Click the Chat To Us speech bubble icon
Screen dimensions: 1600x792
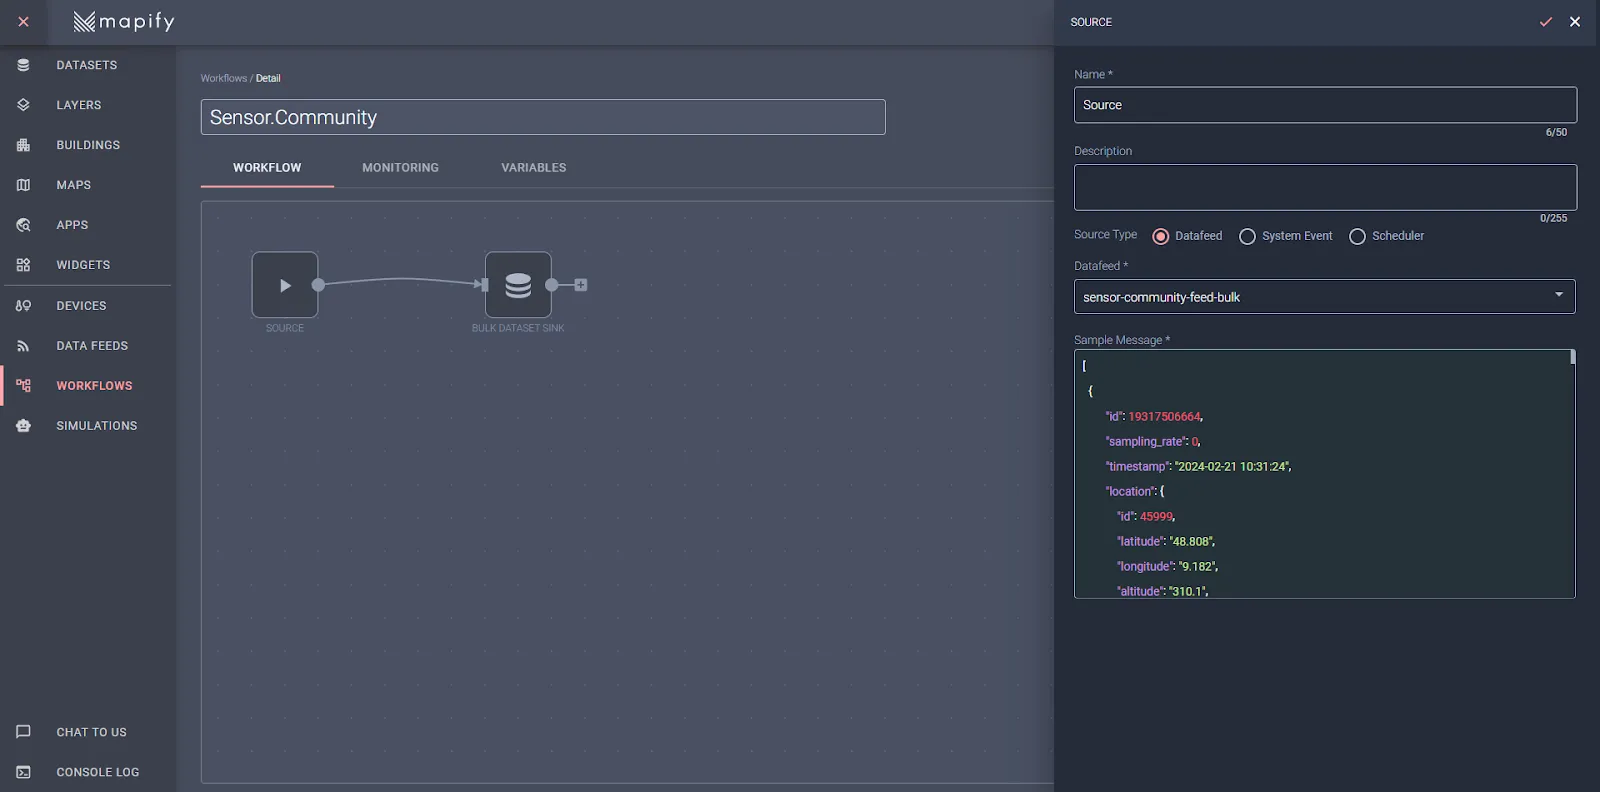[x=23, y=732]
